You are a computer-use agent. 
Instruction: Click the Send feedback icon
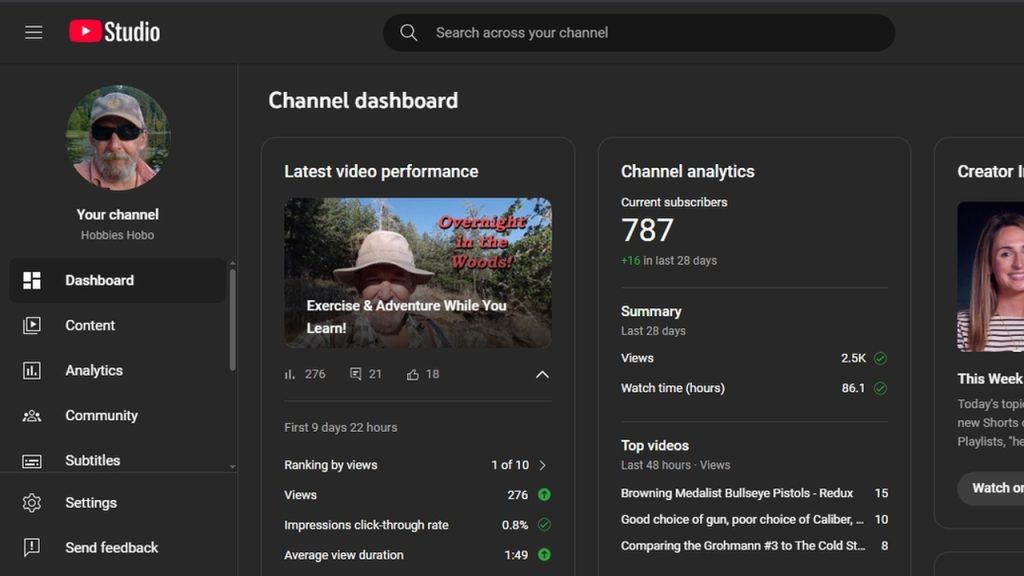coord(32,548)
